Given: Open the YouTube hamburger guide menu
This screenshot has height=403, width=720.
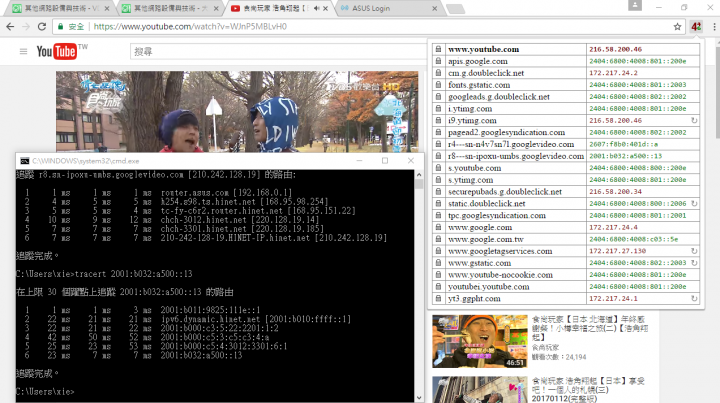Looking at the screenshot, I should pyautogui.click(x=23, y=51).
